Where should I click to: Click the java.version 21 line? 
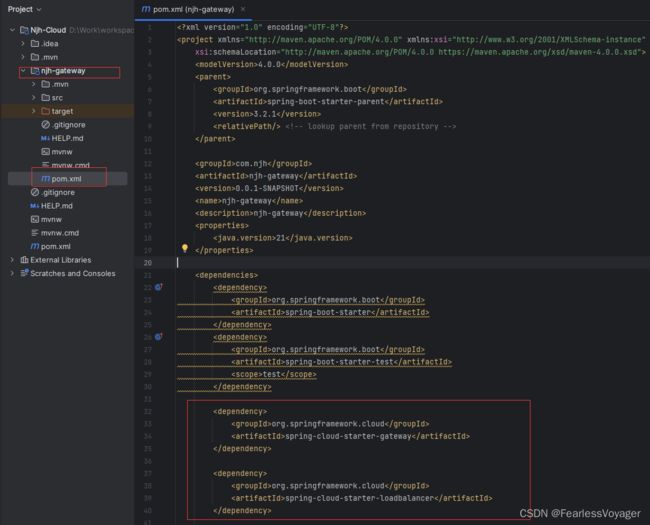click(x=283, y=238)
